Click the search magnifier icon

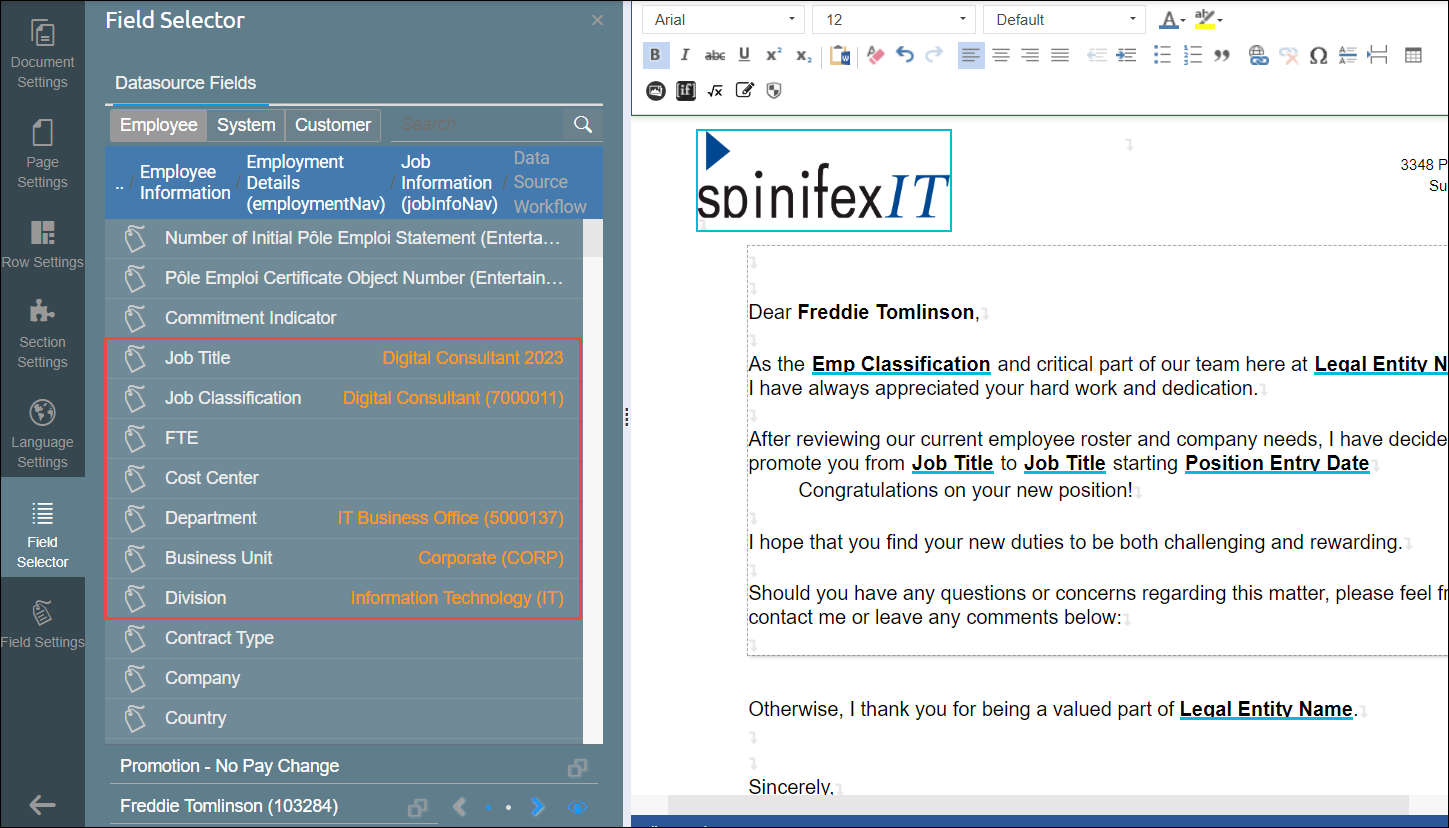pyautogui.click(x=582, y=125)
